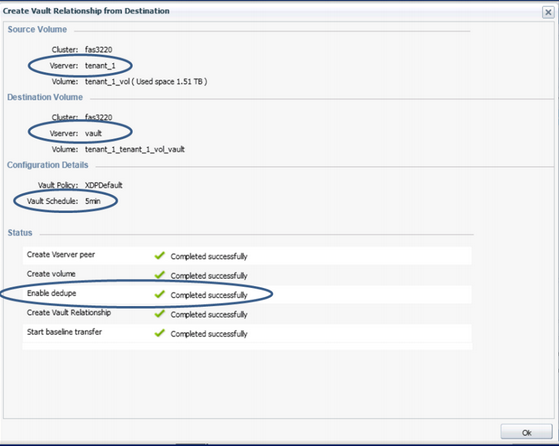The height and width of the screenshot is (446, 559).
Task: Click the green checkmark for Create Vault Relationship
Action: [159, 314]
